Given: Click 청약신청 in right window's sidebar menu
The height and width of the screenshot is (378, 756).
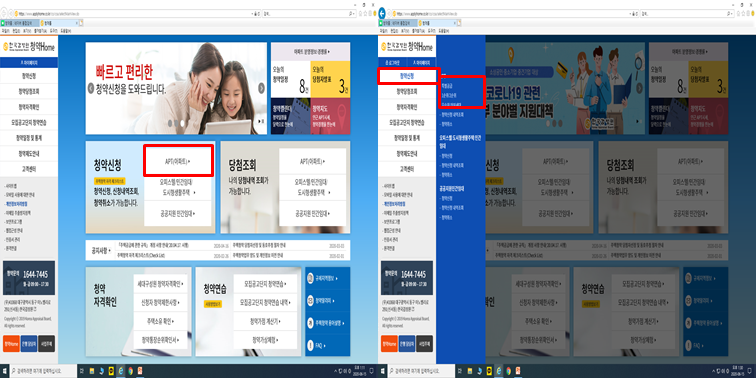Looking at the screenshot, I should click(407, 76).
